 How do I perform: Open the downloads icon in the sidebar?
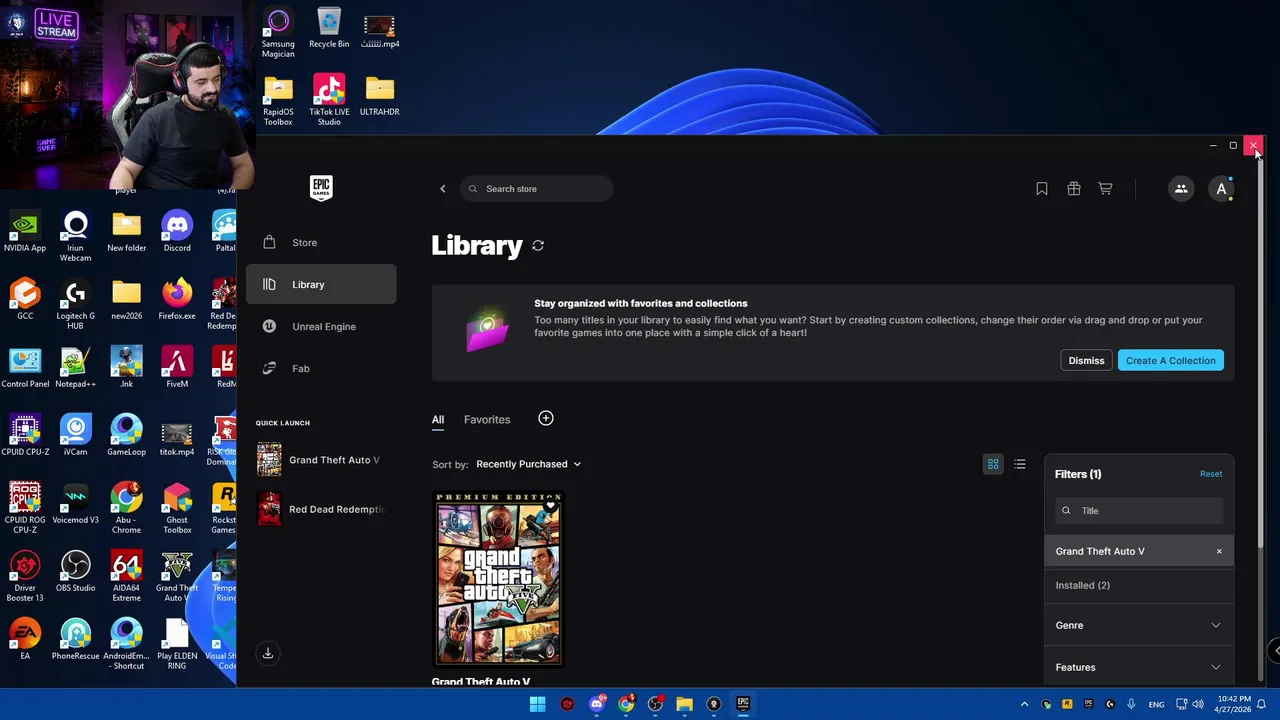[268, 653]
